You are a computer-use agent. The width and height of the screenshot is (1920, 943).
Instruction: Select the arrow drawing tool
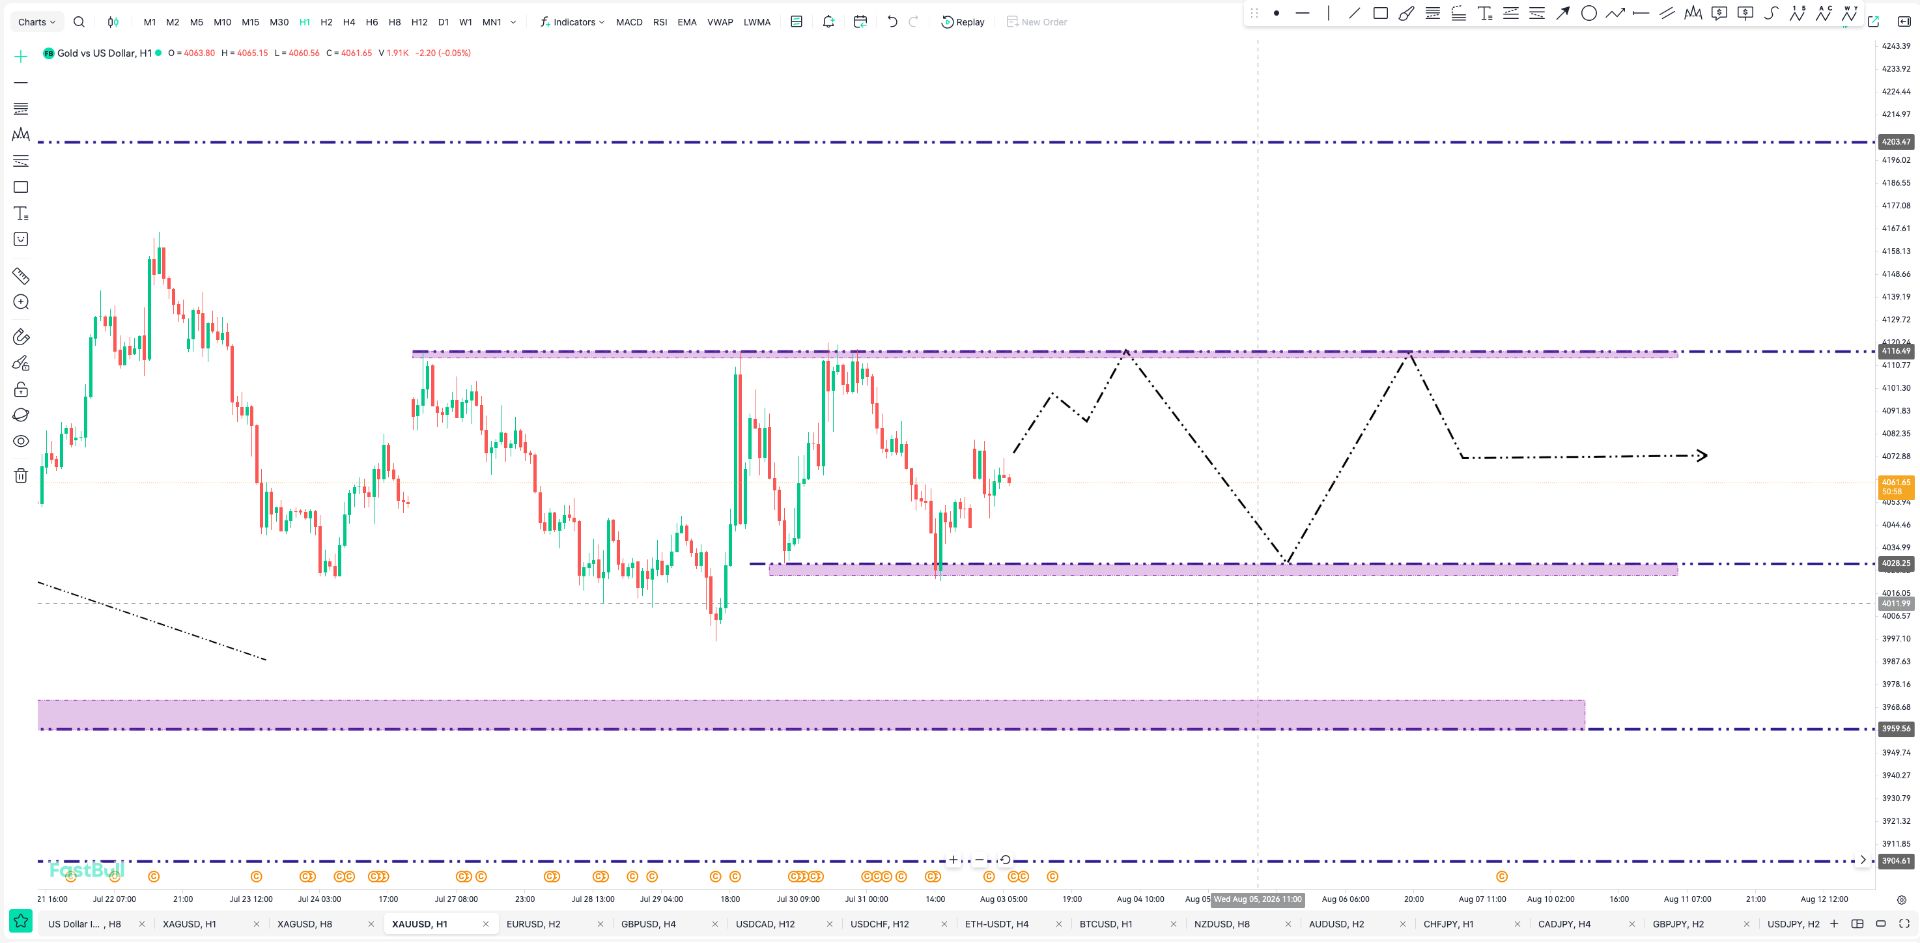1563,13
